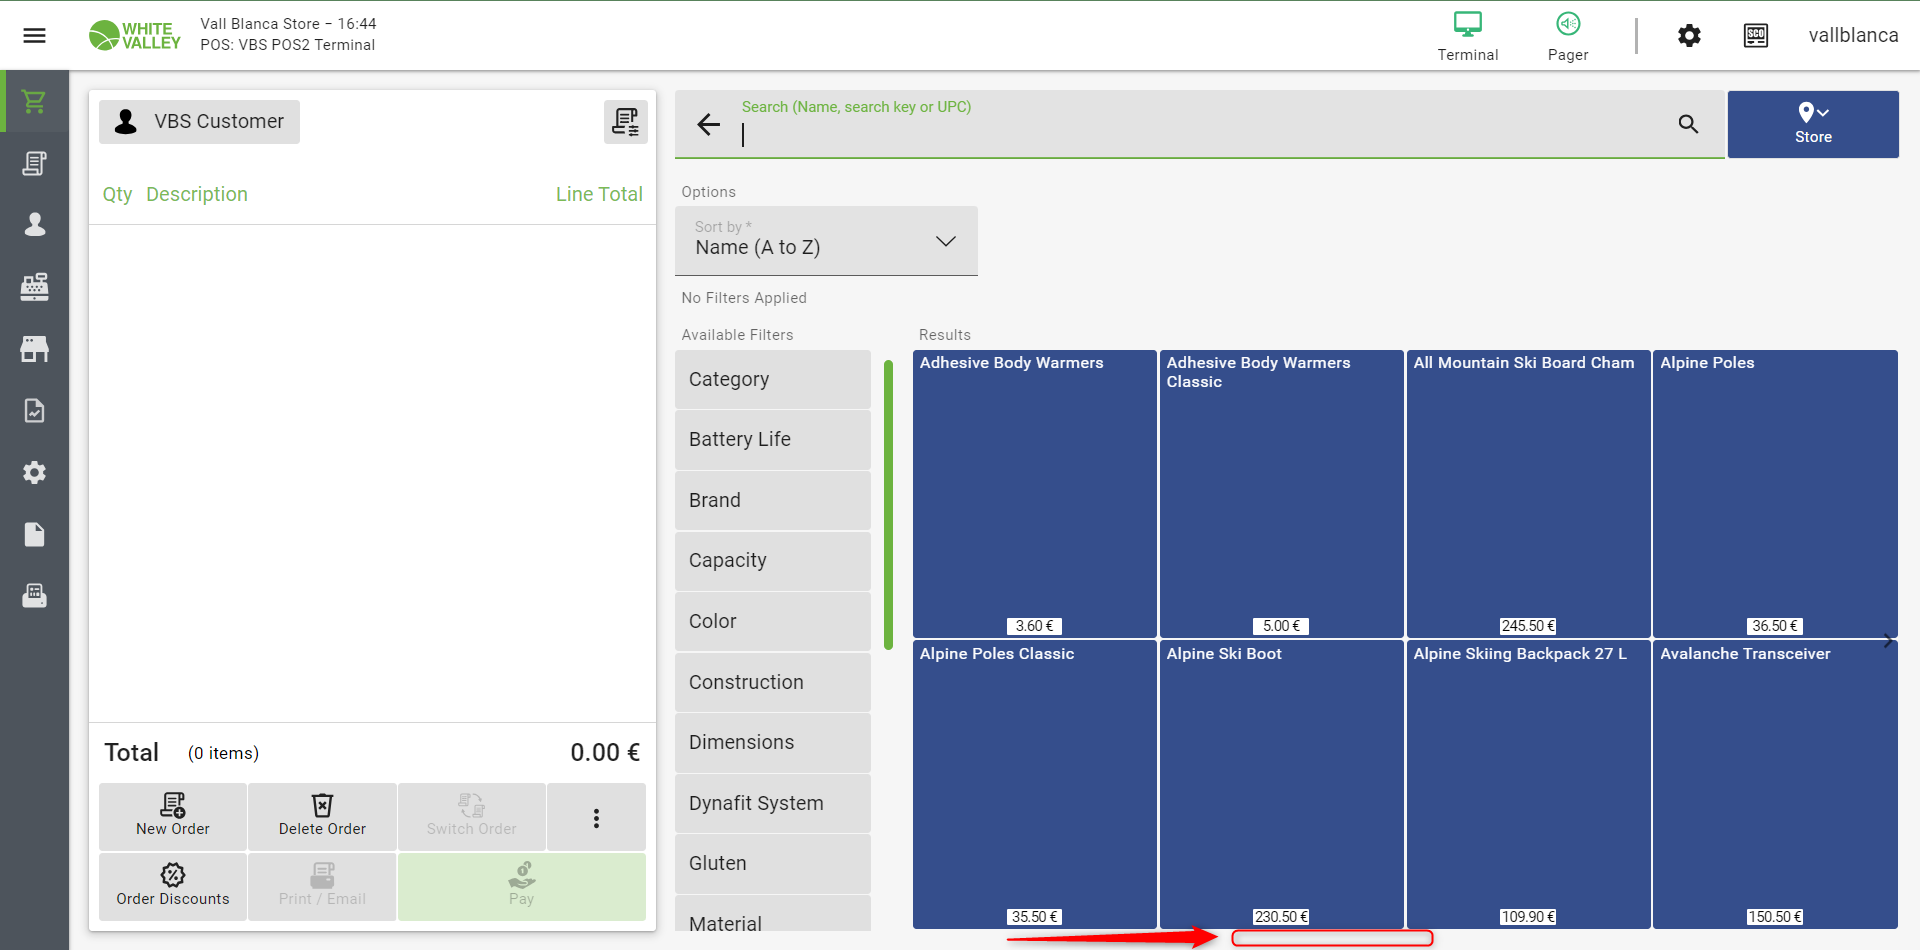
Task: Click the Line Total column header
Action: click(x=599, y=194)
